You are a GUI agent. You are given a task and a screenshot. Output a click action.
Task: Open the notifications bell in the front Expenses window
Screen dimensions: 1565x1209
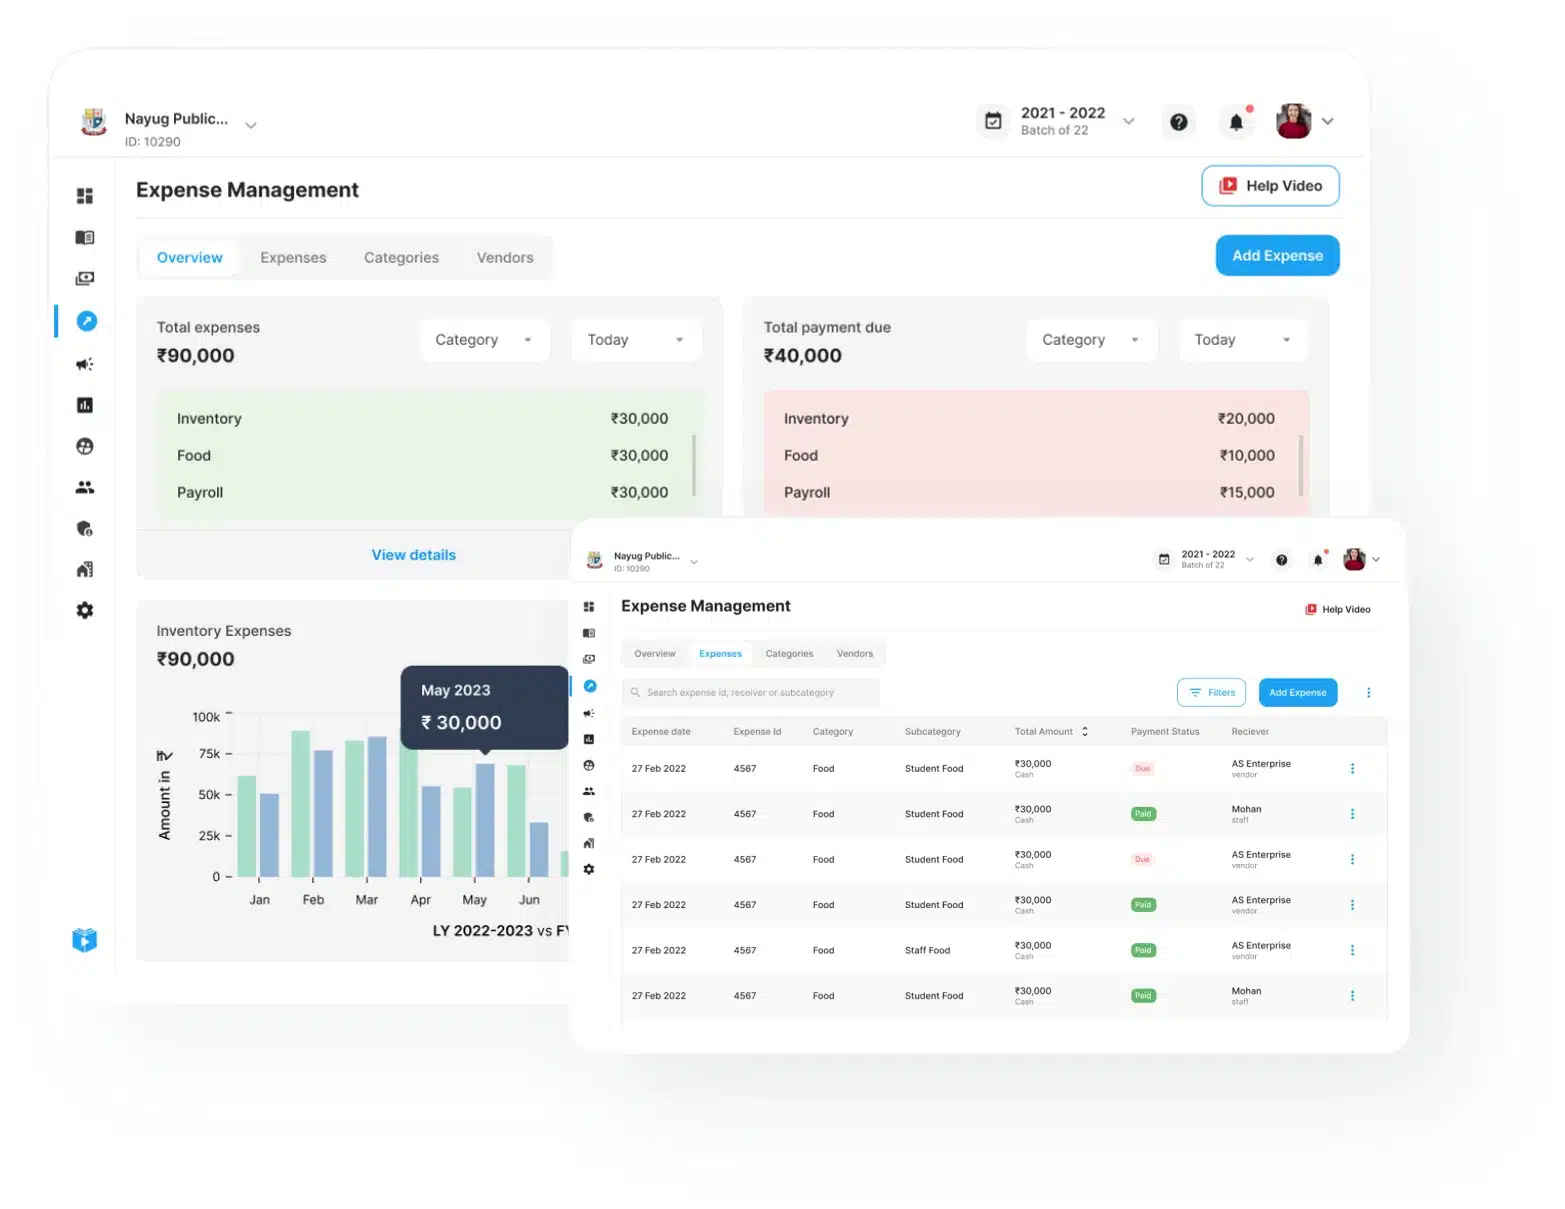click(1318, 560)
